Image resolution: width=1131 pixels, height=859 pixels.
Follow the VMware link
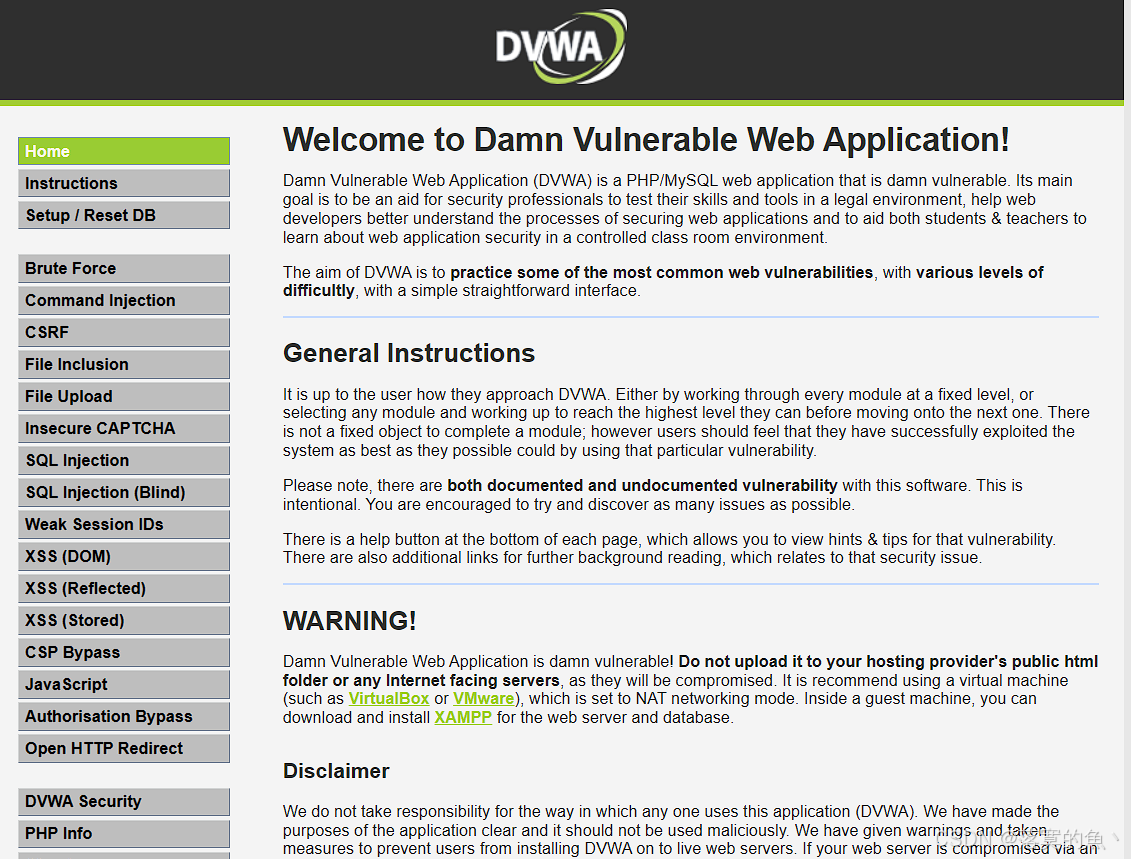[x=484, y=699]
